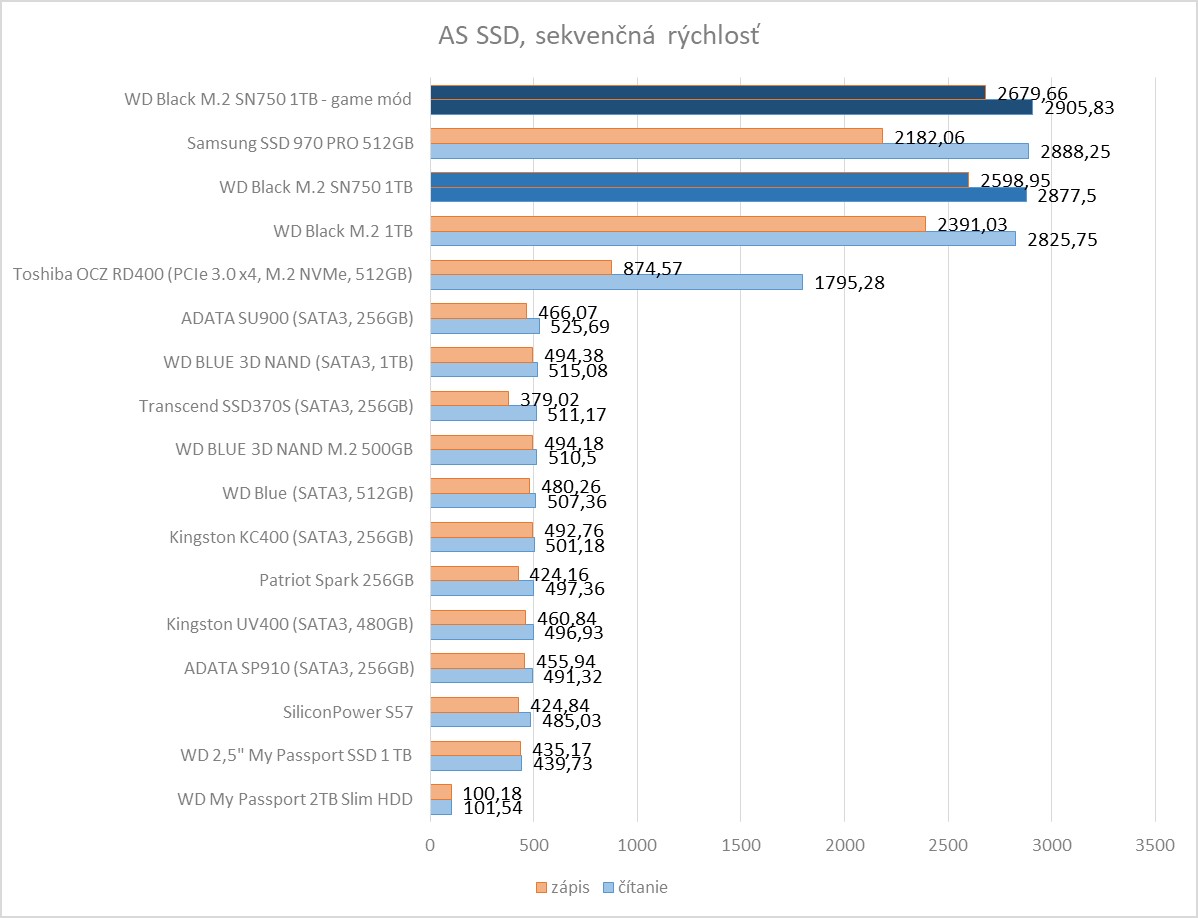Click the WD Black M.2 1TB orange bar
1198x918 pixels.
(x=678, y=224)
